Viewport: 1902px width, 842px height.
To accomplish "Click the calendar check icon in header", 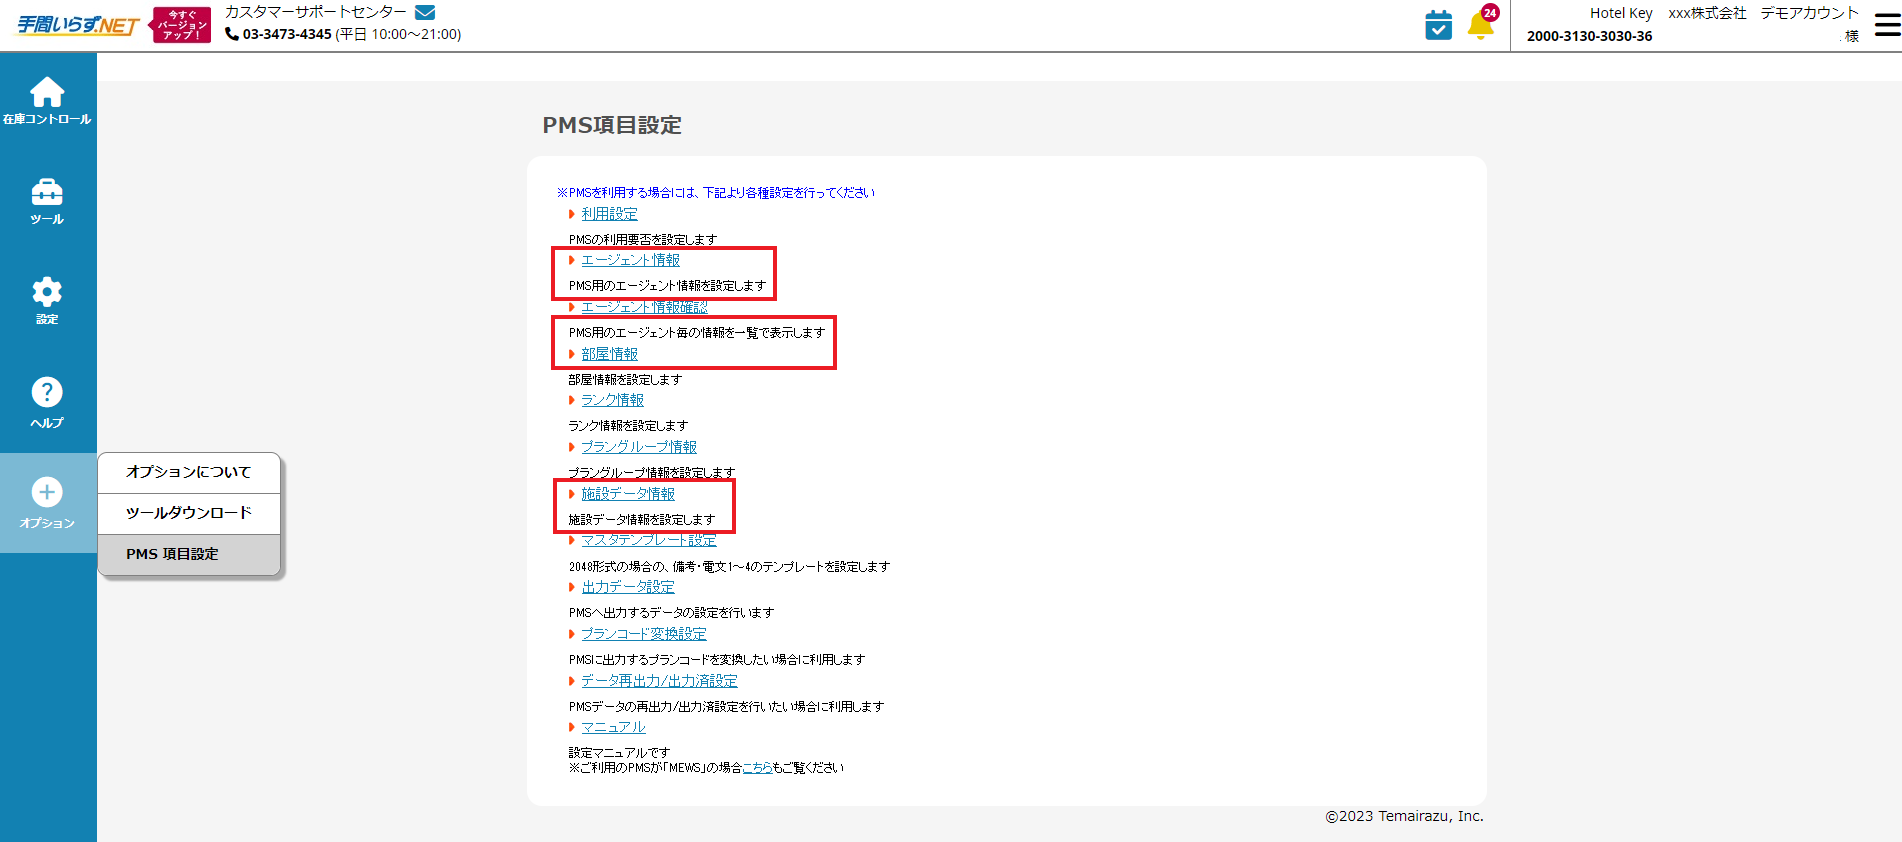I will 1438,25.
